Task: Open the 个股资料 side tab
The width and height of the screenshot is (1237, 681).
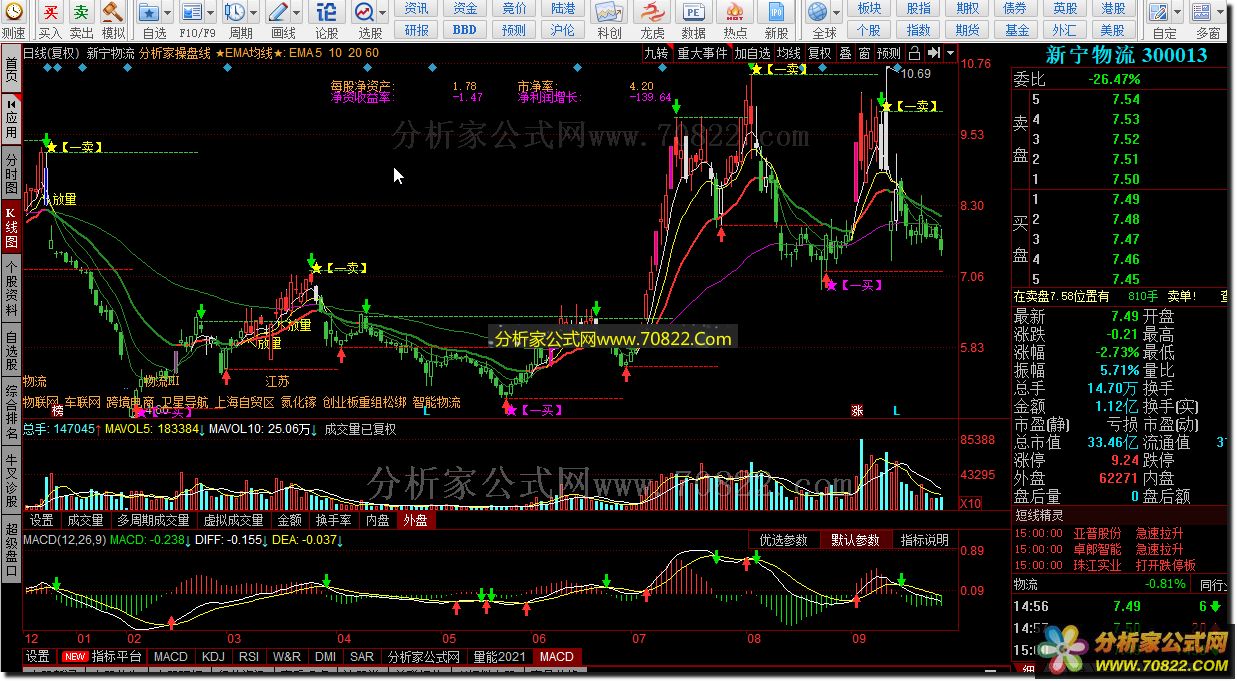Action: (x=11, y=290)
